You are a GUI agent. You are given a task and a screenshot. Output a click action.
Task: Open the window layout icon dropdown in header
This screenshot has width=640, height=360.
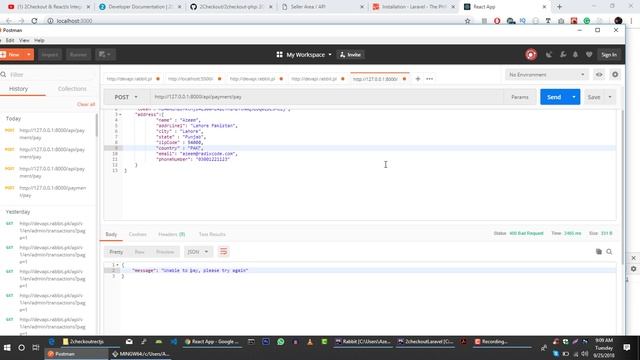coord(105,54)
